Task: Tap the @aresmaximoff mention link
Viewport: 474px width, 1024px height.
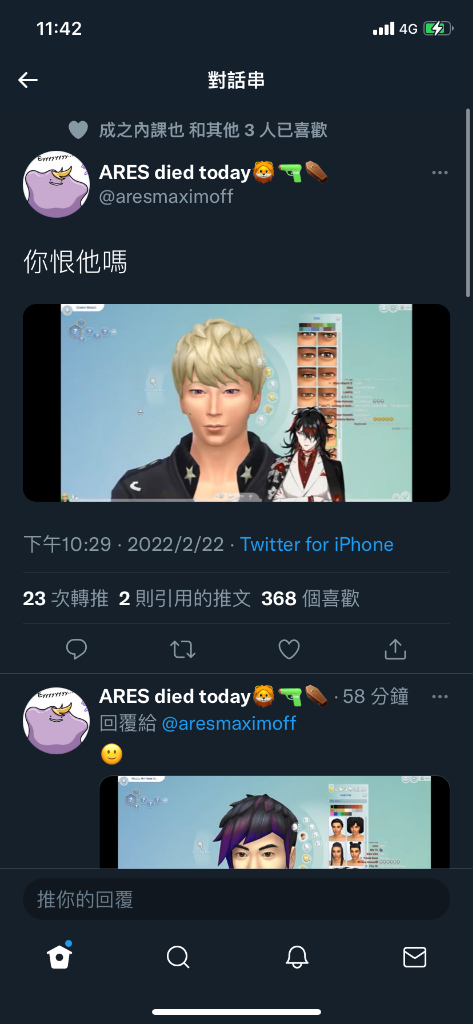Action: coord(229,723)
